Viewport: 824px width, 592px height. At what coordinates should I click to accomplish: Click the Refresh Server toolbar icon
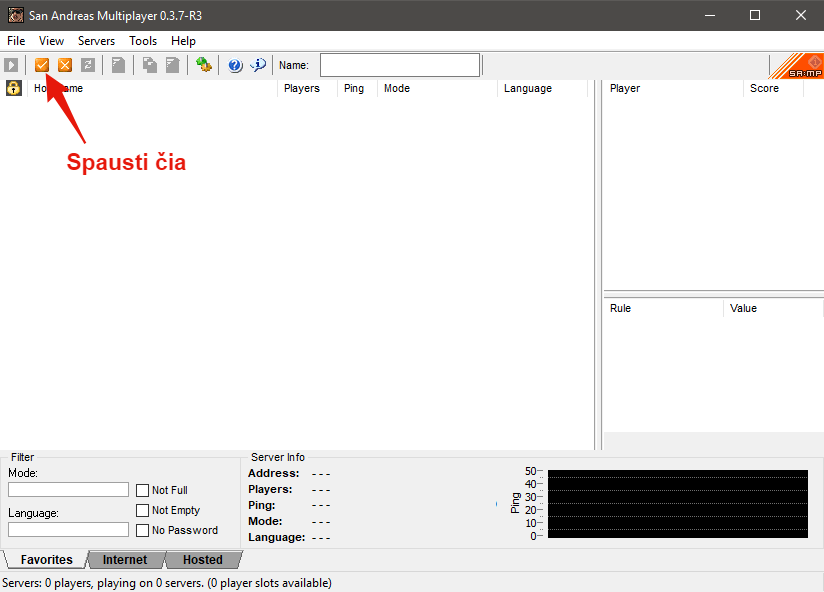click(x=88, y=65)
